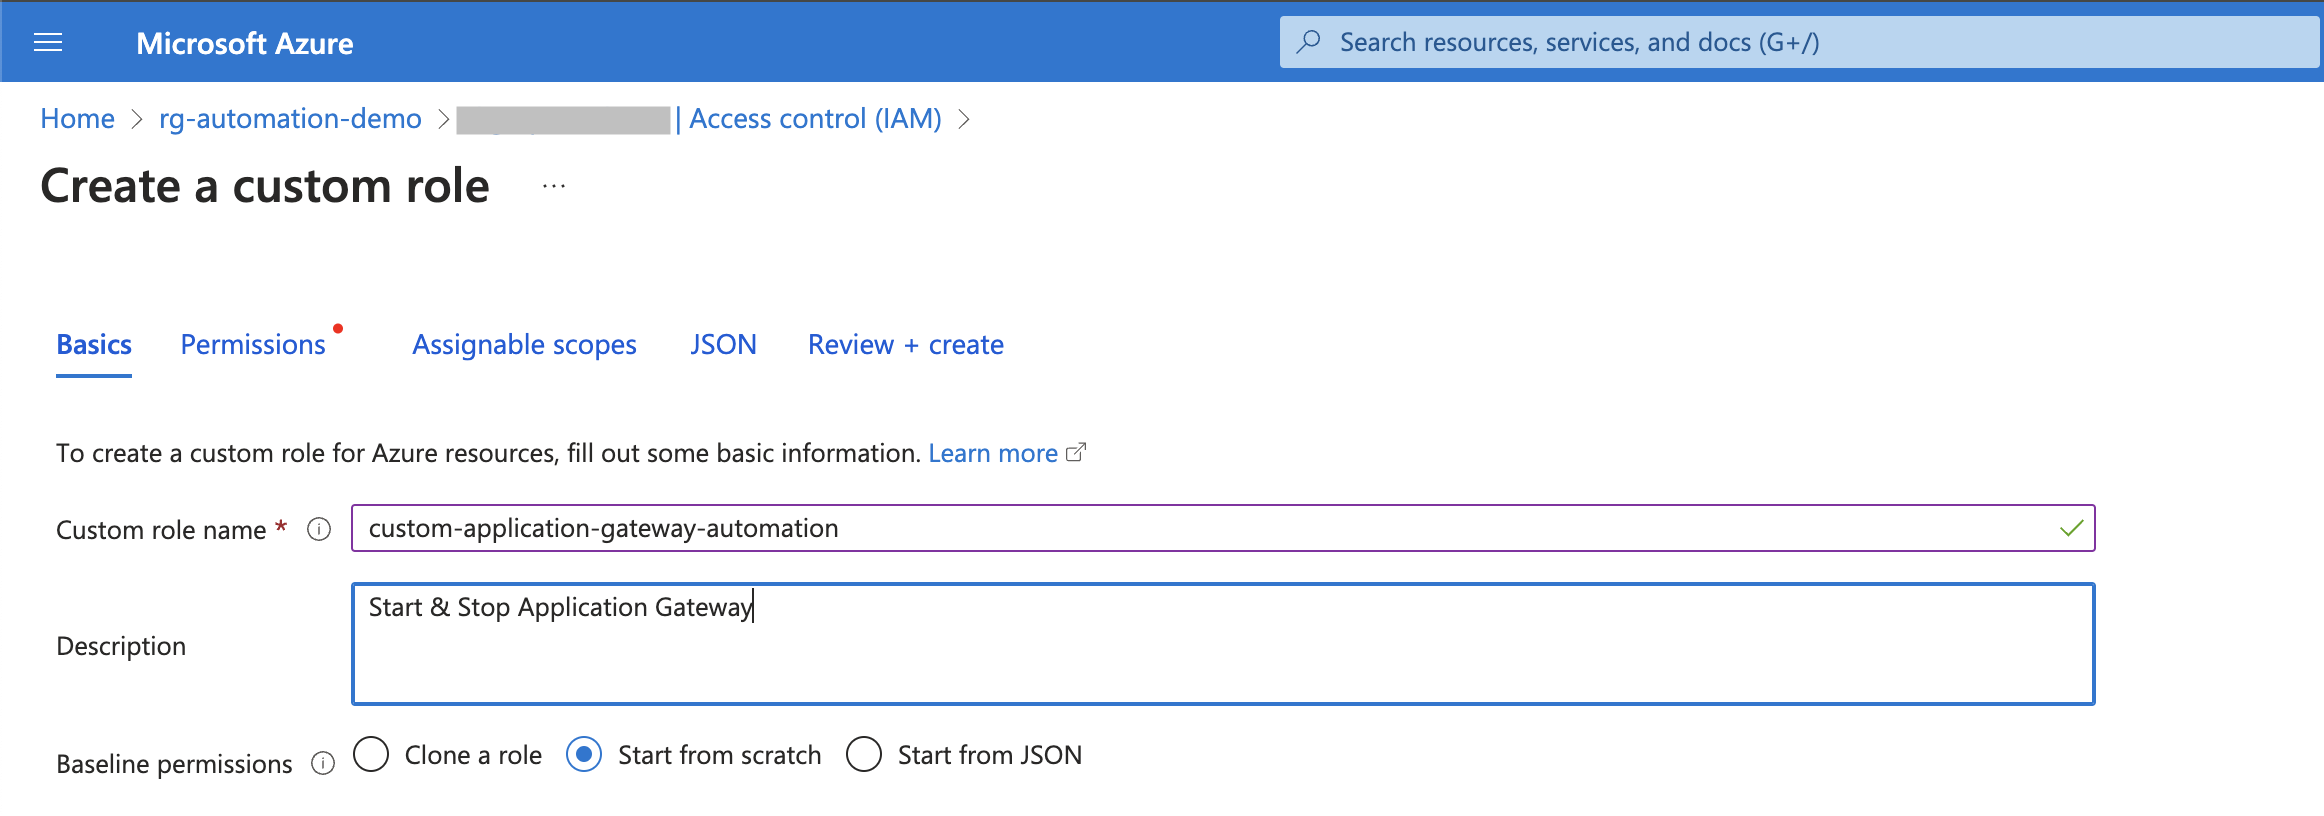Show info for Custom role name
This screenshot has width=2324, height=816.
point(319,530)
